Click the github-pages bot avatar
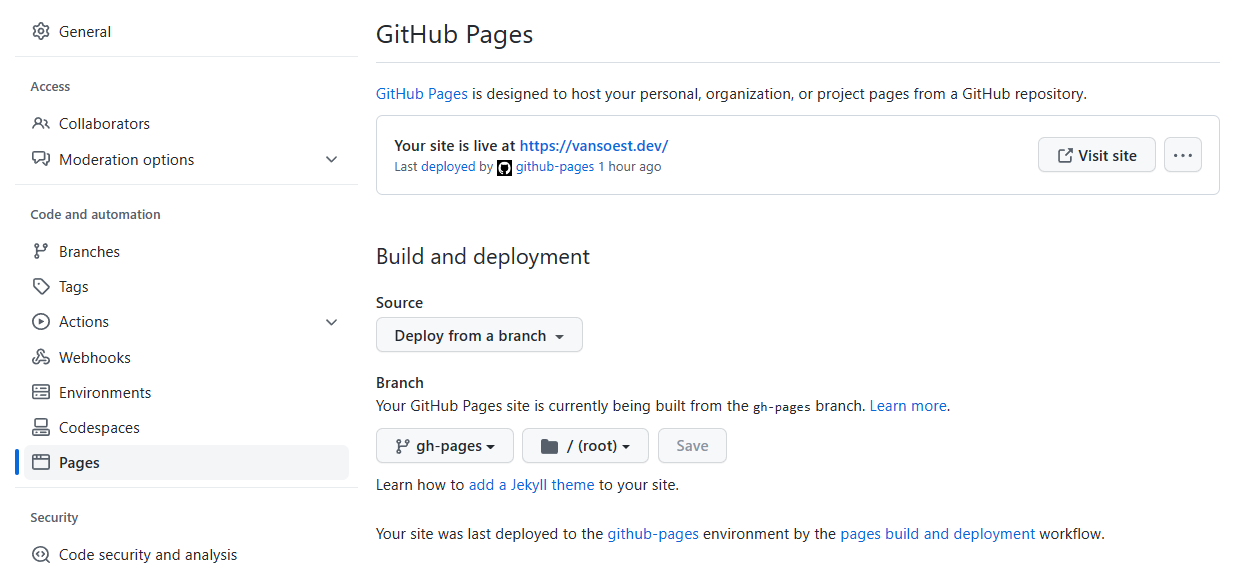The width and height of the screenshot is (1233, 576). tap(504, 167)
